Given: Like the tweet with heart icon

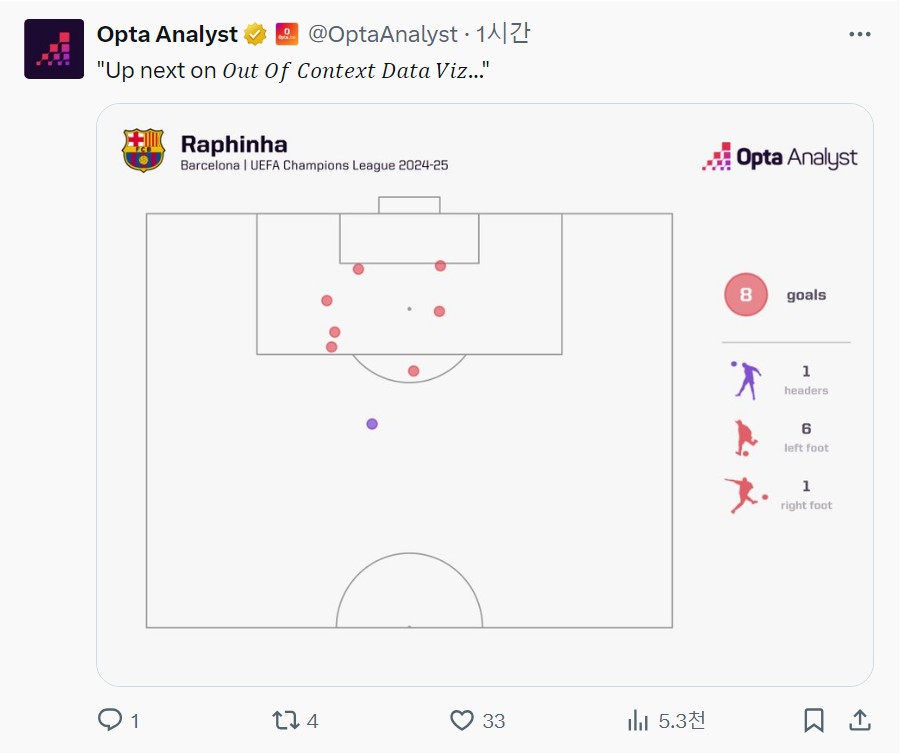Looking at the screenshot, I should tap(462, 720).
